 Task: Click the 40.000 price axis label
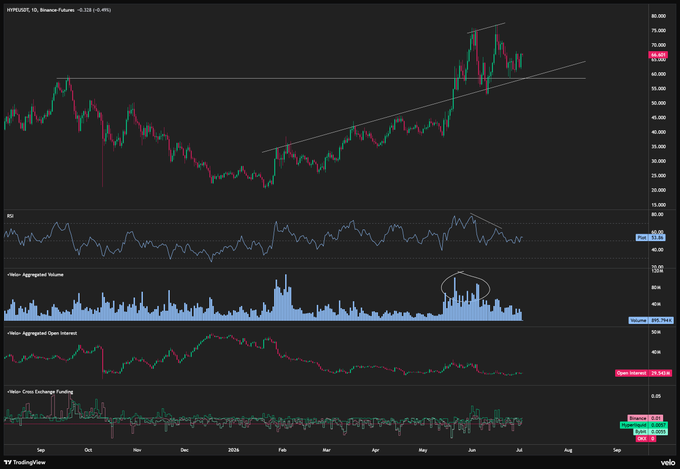coord(658,132)
